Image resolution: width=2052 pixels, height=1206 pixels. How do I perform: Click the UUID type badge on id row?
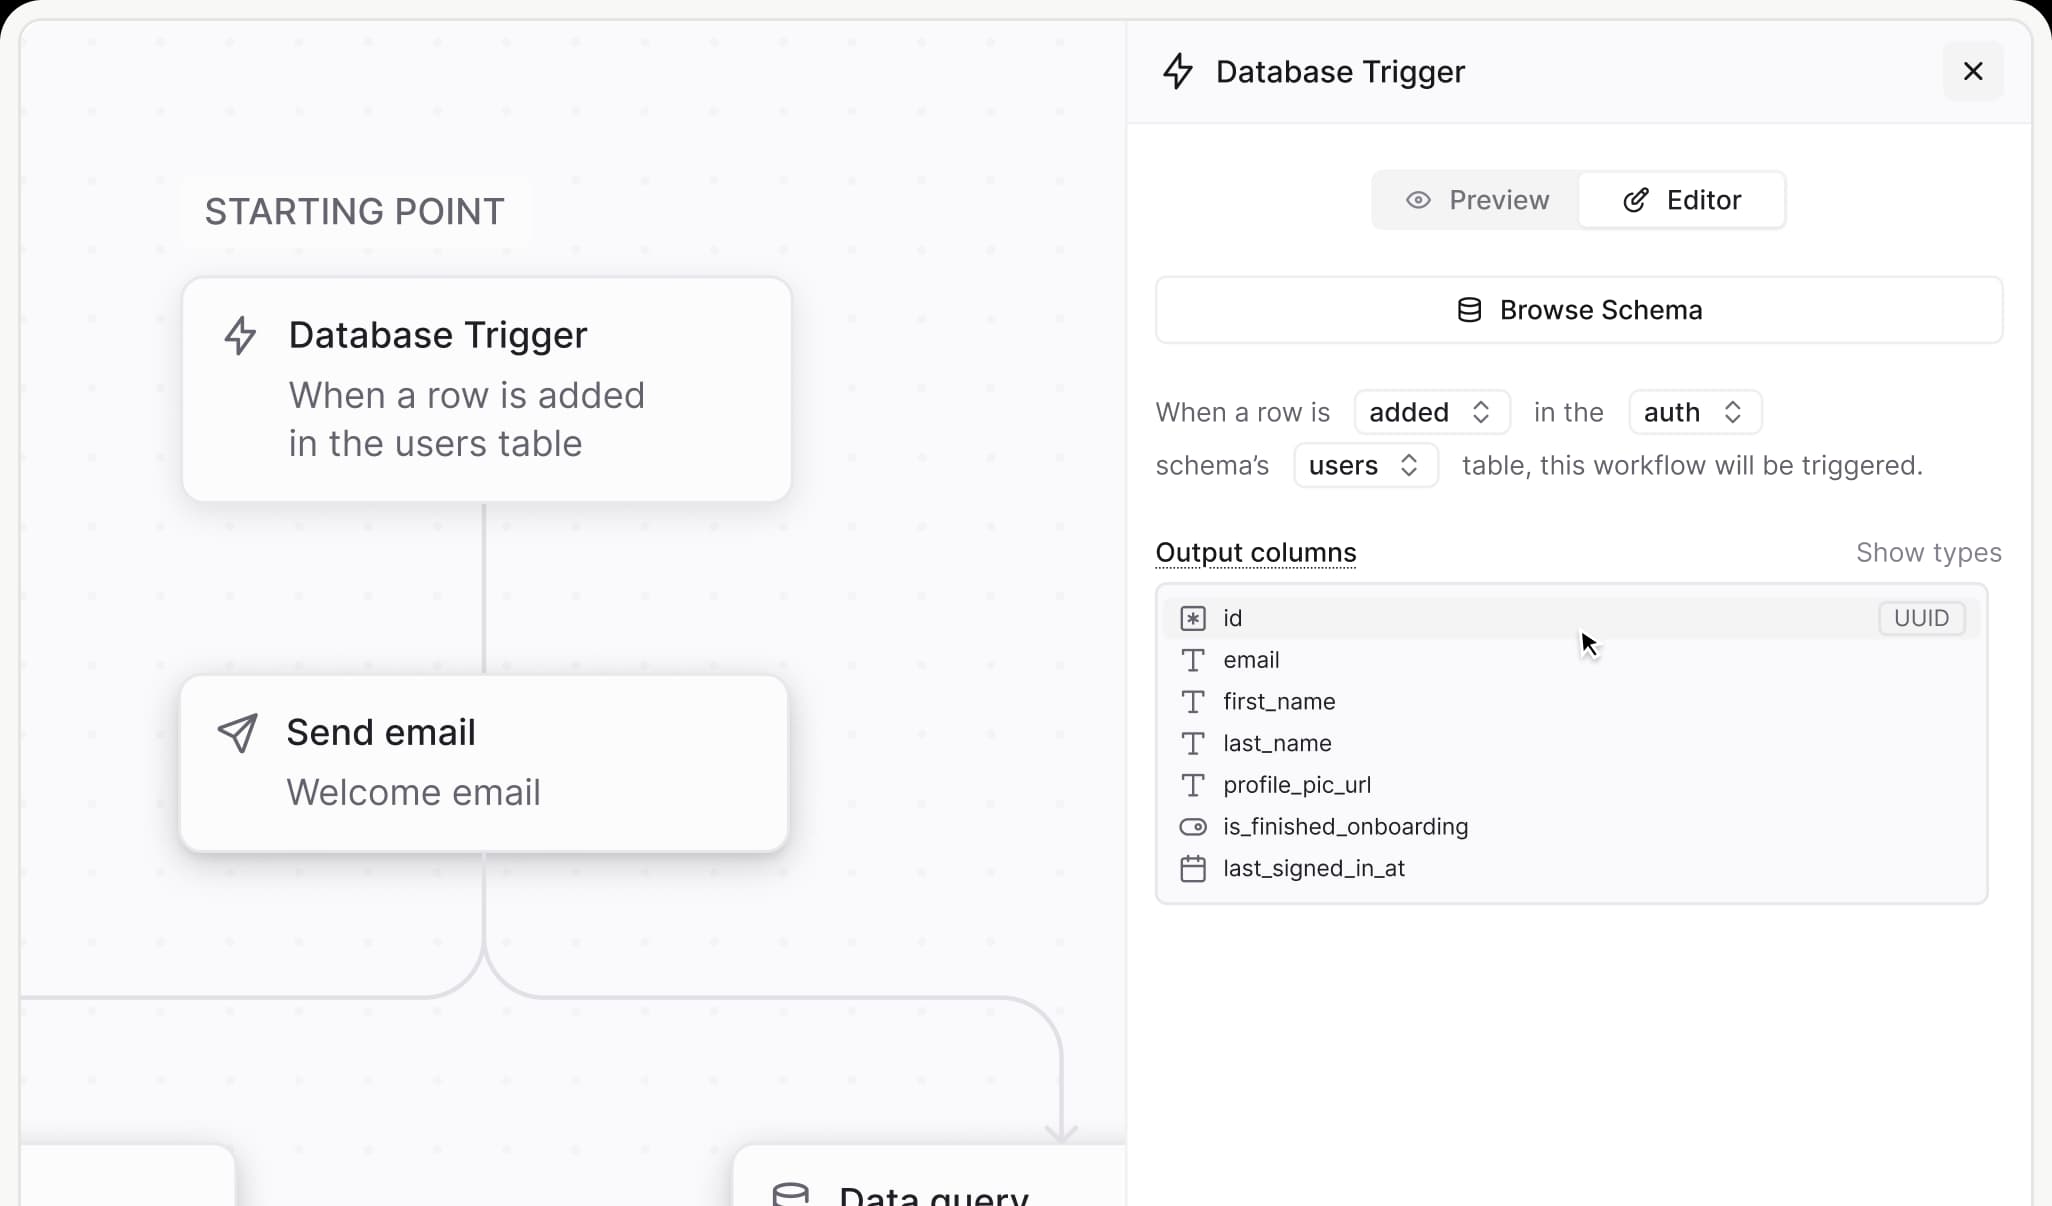[1921, 618]
